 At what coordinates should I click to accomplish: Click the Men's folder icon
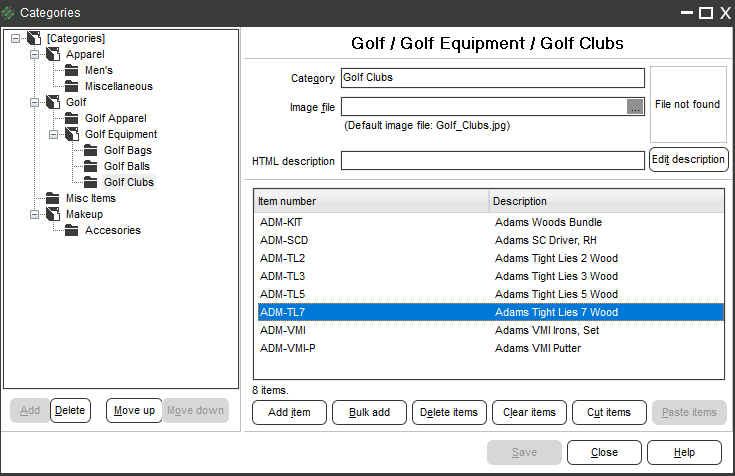pos(72,70)
